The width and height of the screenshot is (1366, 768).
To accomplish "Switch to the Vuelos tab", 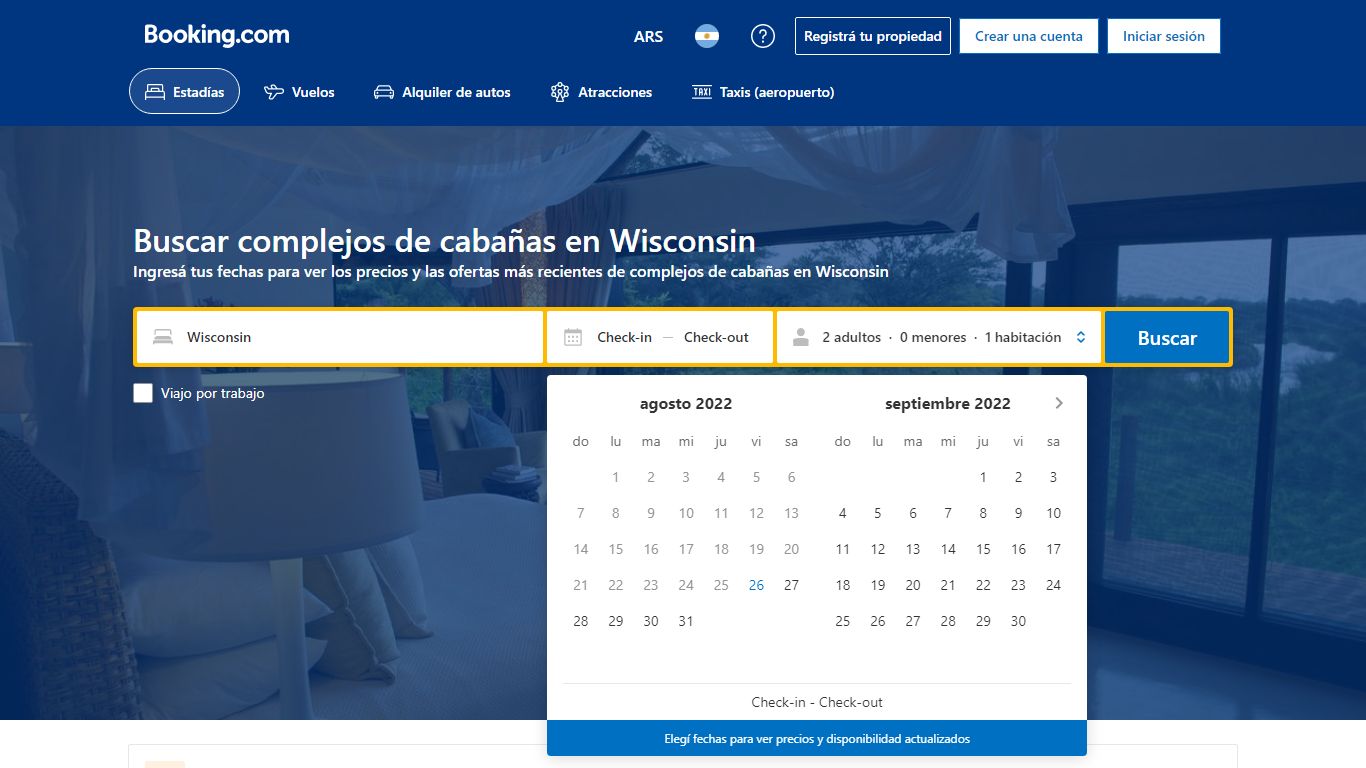I will click(299, 92).
